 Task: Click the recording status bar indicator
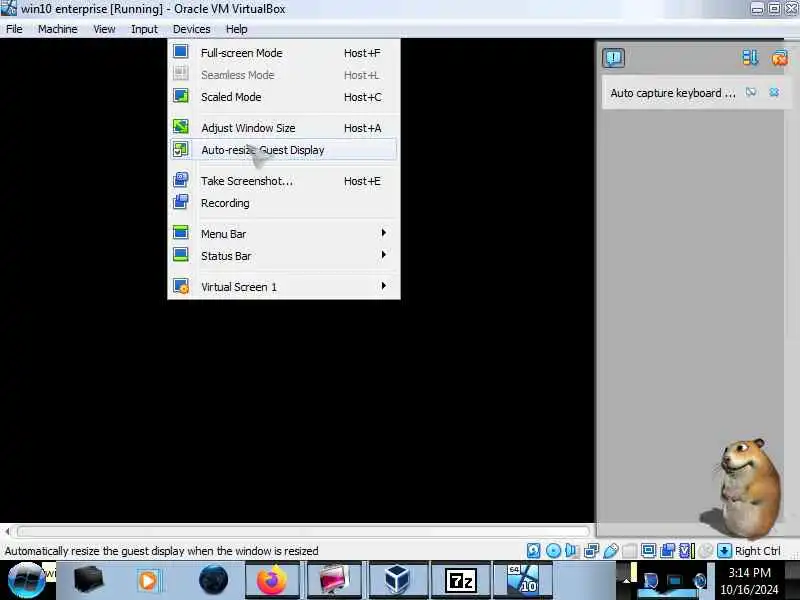pos(667,551)
